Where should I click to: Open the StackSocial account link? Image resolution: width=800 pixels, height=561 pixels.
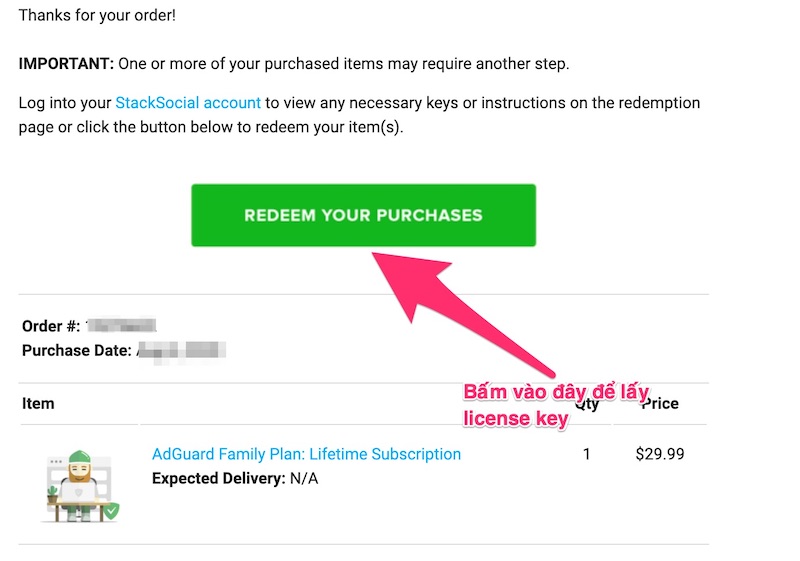(188, 103)
